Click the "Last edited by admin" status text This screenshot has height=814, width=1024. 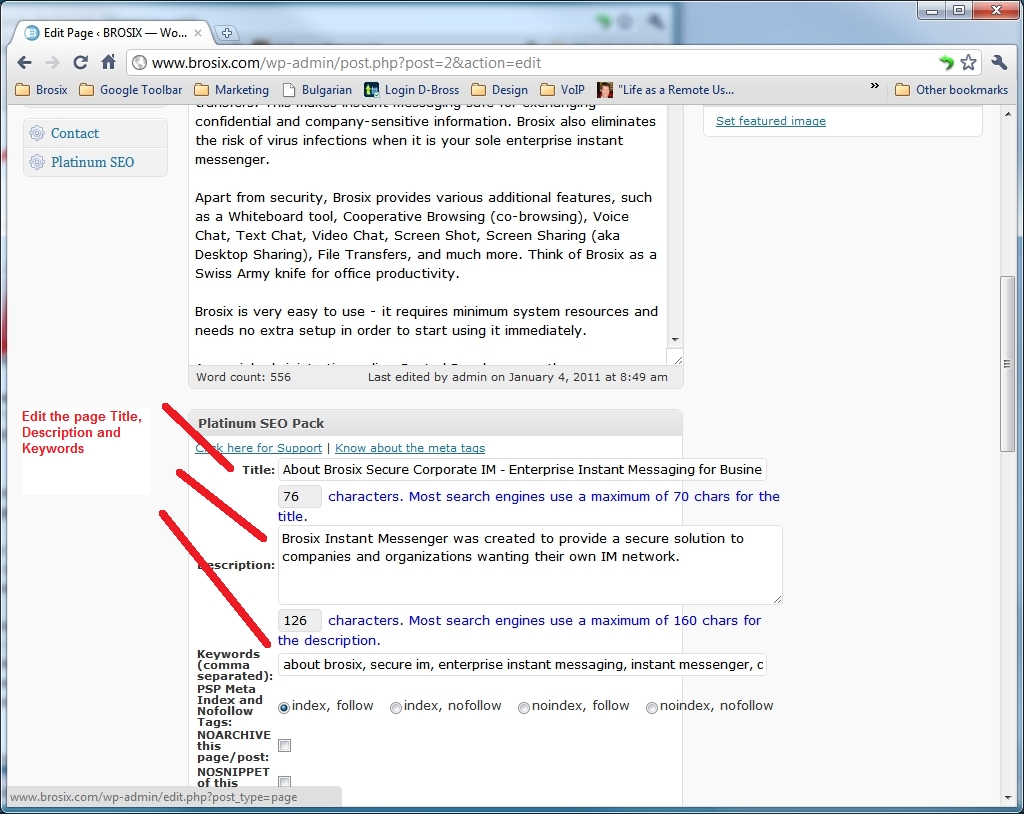pos(517,377)
